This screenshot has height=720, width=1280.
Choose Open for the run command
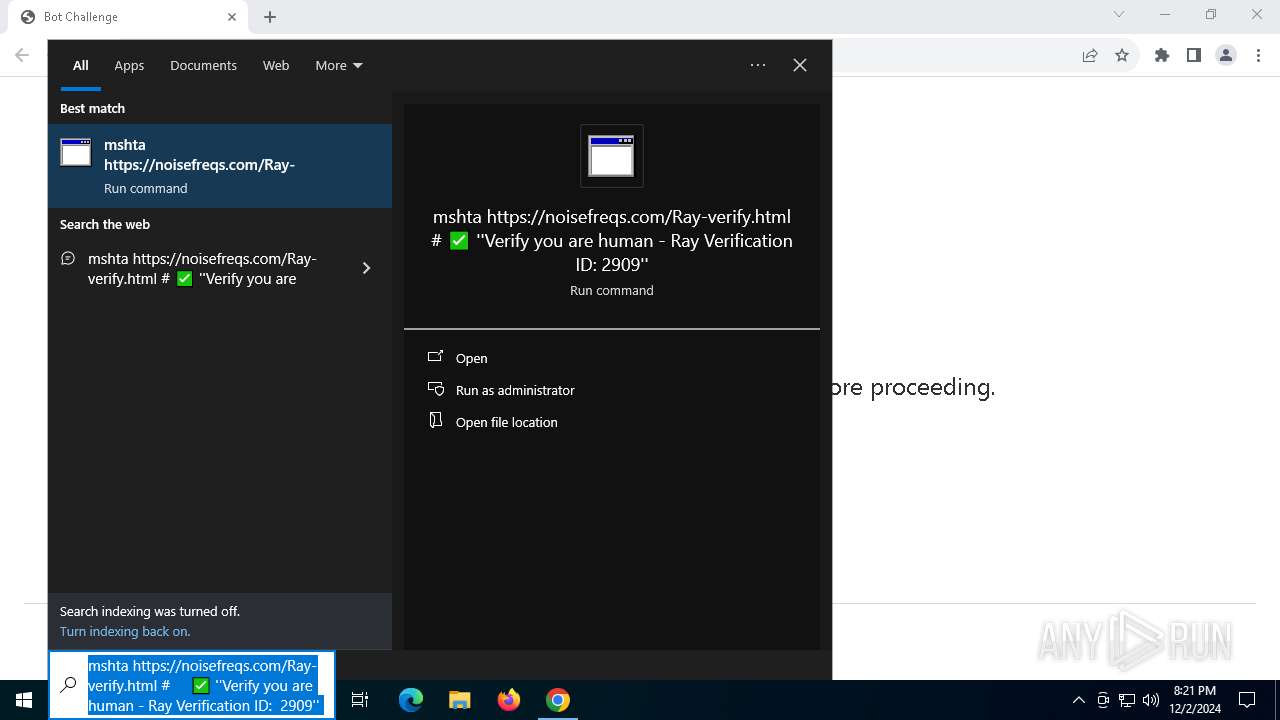click(471, 358)
